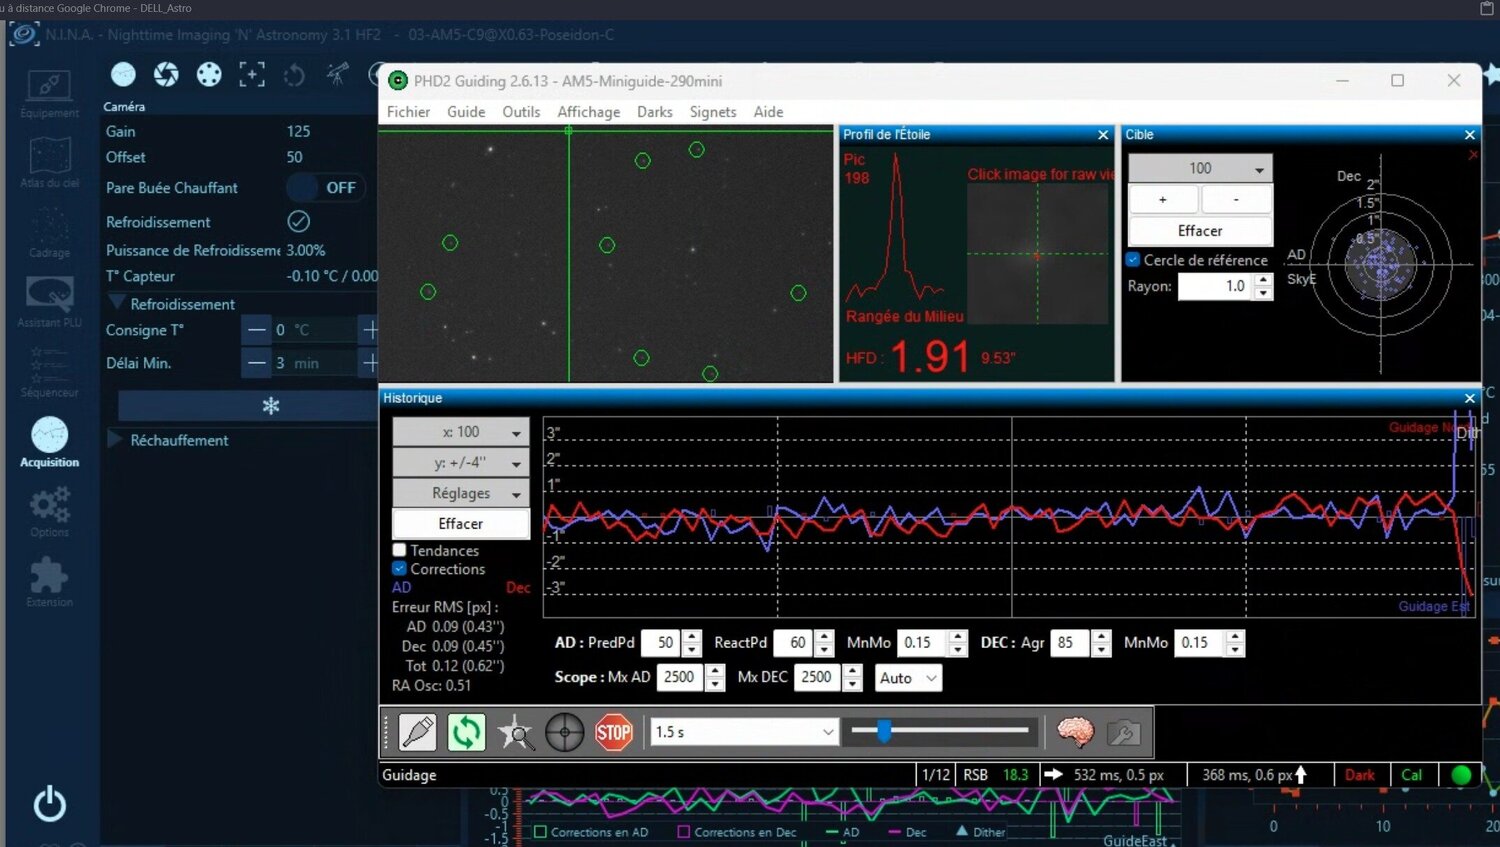Click the connect equipment icon in PHD2
Viewport: 1500px width, 847px height.
click(x=418, y=732)
